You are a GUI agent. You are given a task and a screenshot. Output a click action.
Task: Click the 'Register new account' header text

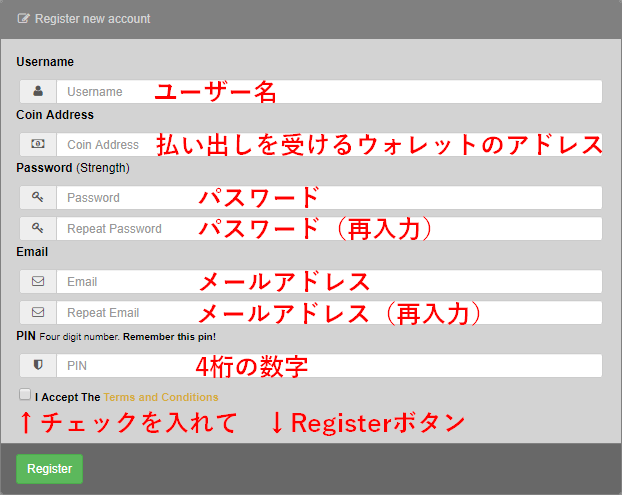(x=92, y=19)
